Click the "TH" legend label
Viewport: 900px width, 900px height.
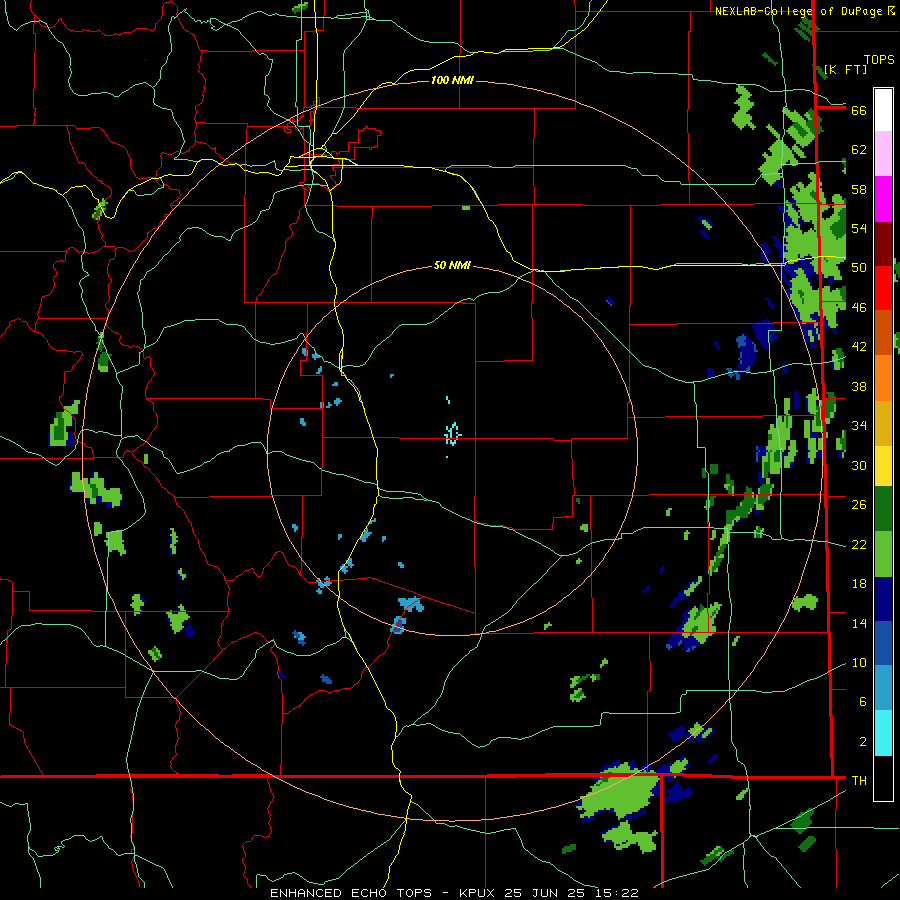click(x=859, y=781)
